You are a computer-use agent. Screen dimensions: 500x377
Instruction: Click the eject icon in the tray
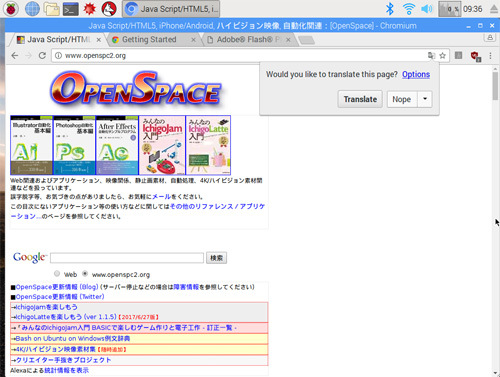(x=494, y=9)
